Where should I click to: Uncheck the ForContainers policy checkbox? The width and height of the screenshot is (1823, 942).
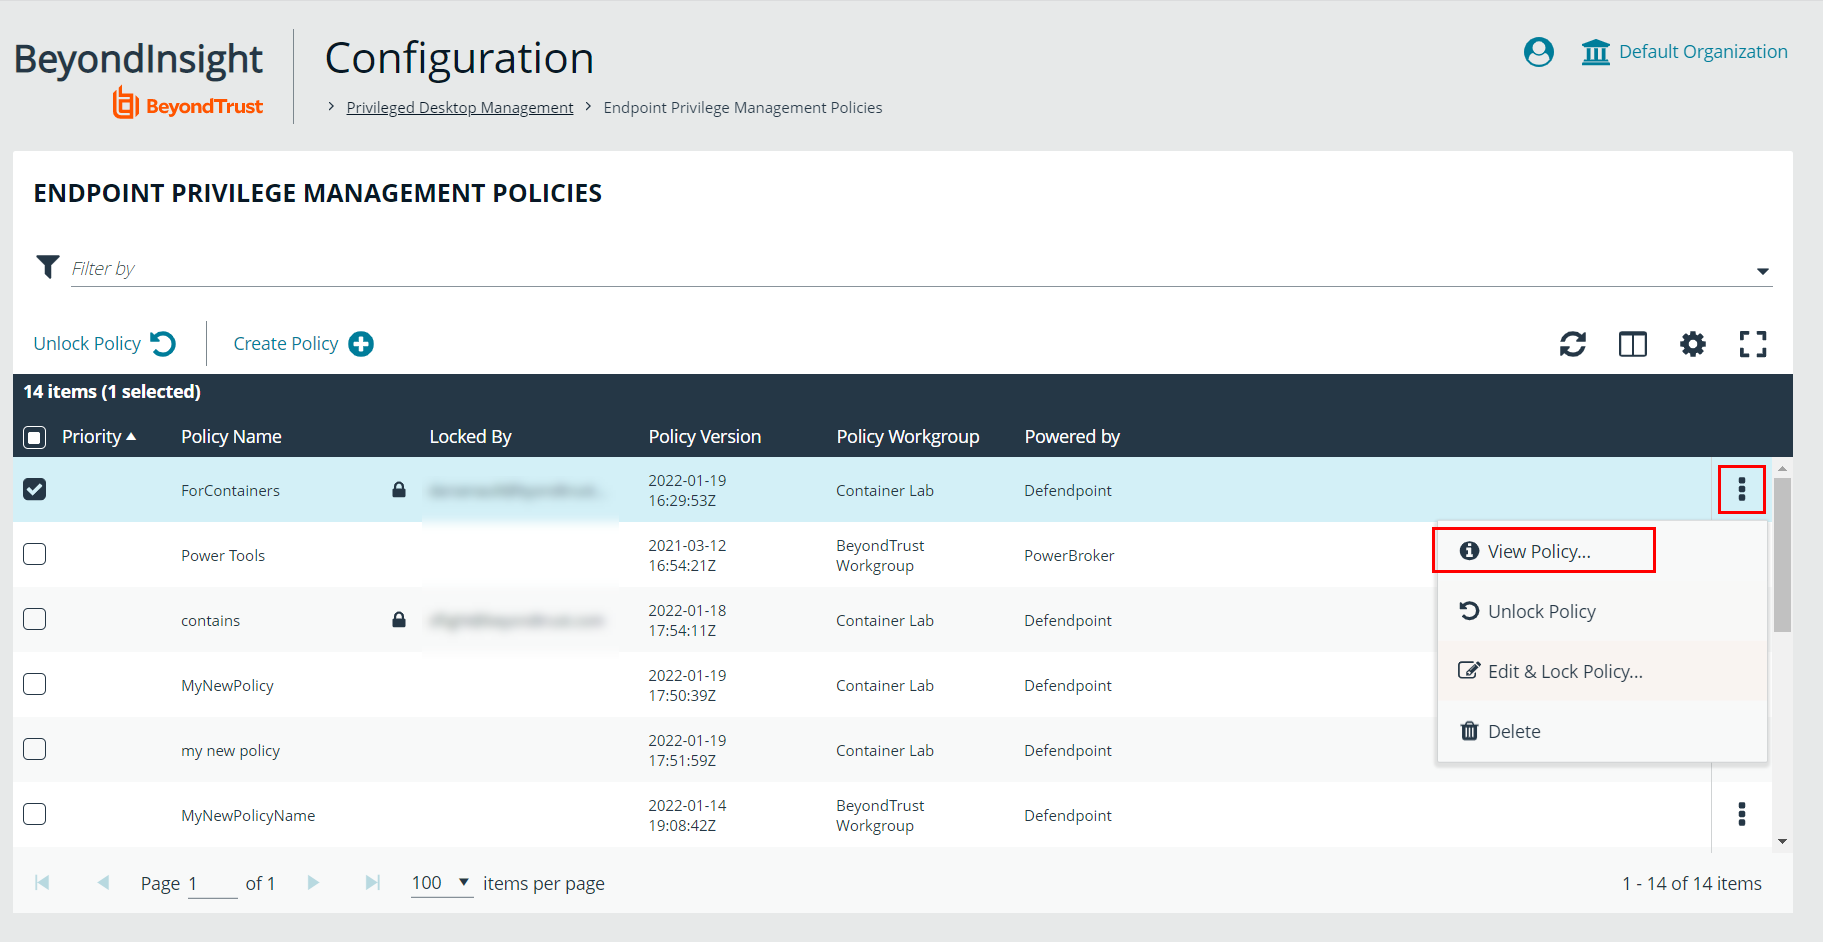tap(35, 489)
